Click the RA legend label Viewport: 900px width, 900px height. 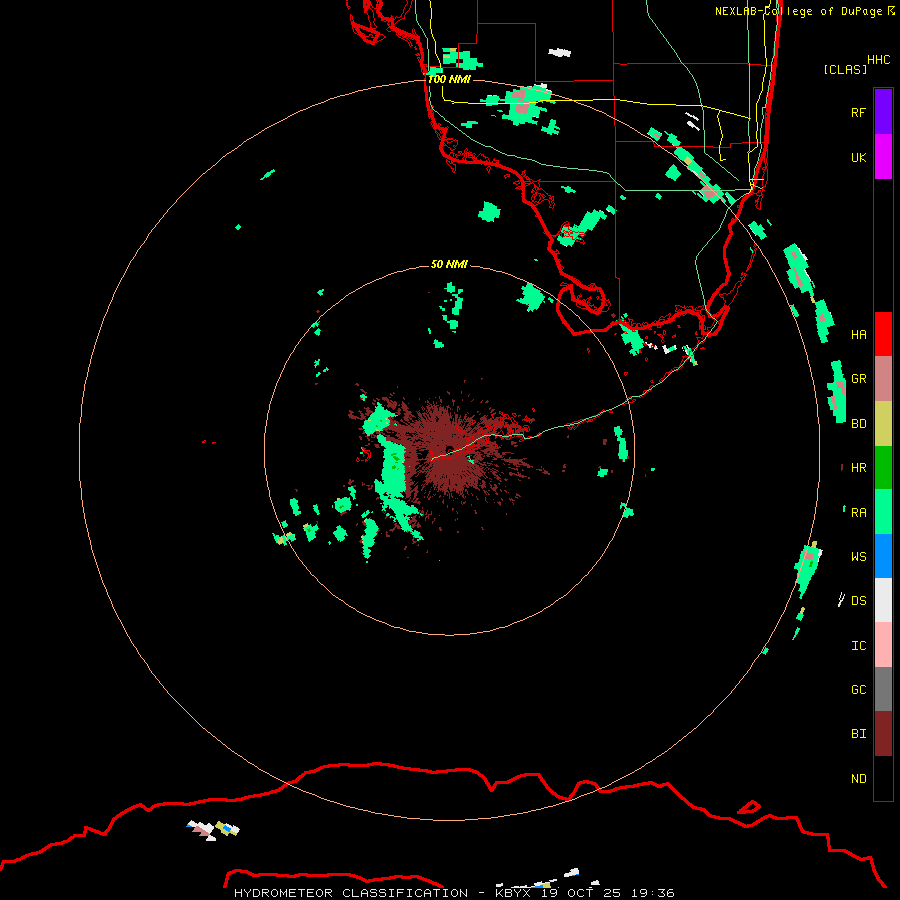point(858,513)
